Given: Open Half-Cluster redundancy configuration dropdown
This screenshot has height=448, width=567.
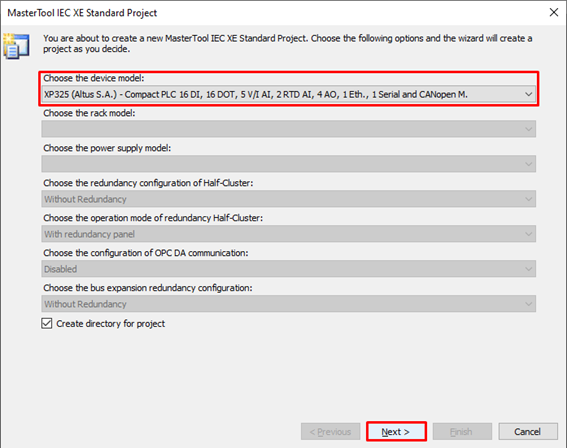Looking at the screenshot, I should [289, 199].
